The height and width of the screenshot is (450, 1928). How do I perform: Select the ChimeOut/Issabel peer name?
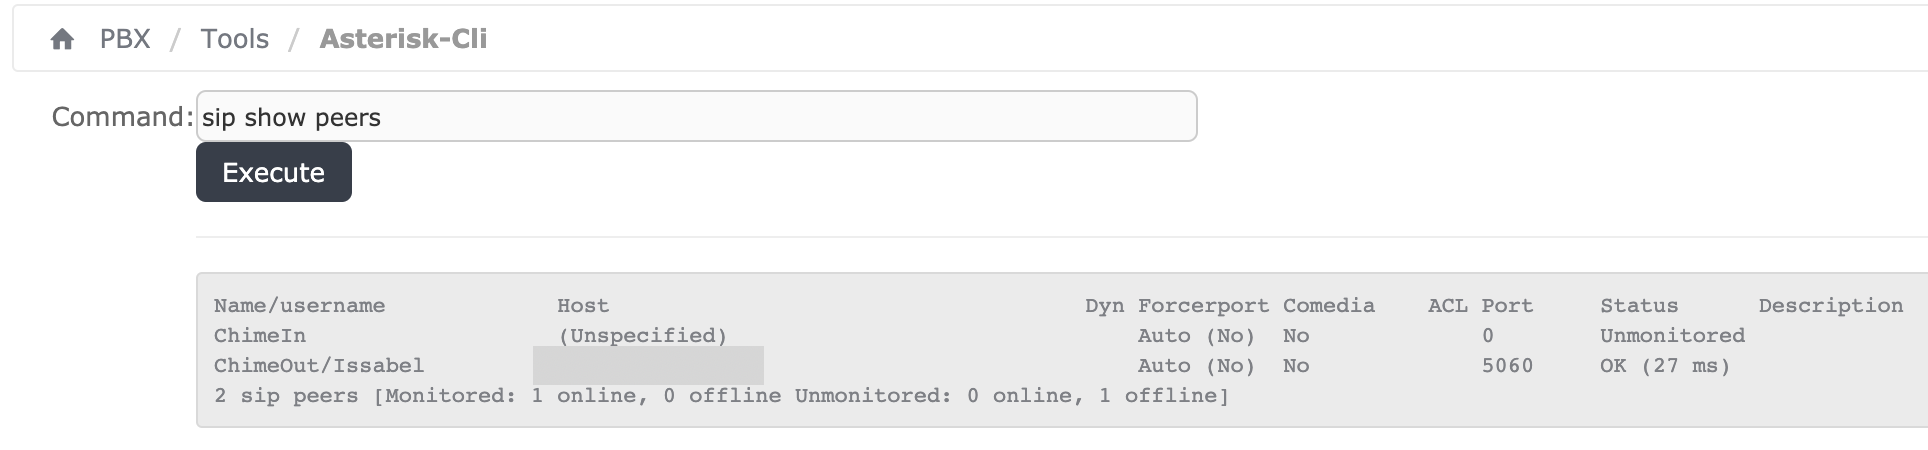point(319,366)
